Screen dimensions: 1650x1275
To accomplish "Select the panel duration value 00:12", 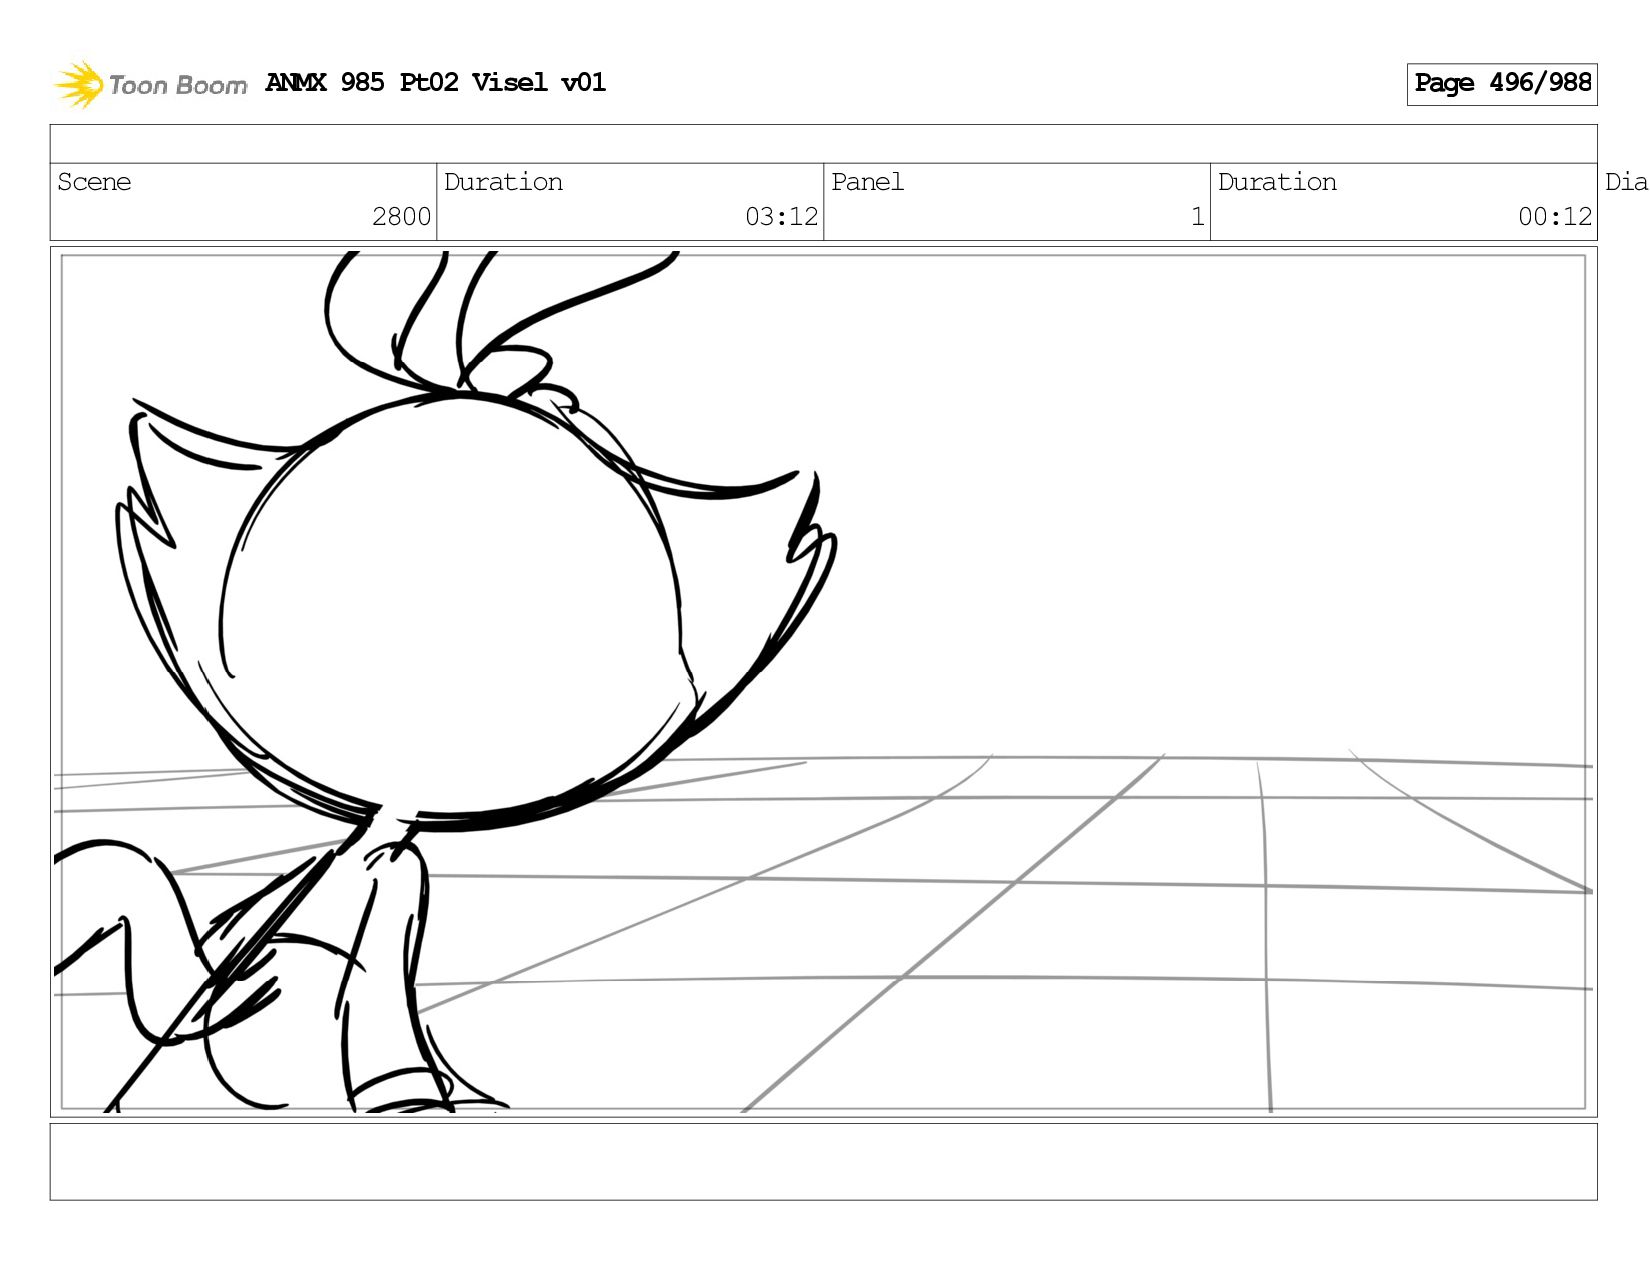I will [1554, 217].
